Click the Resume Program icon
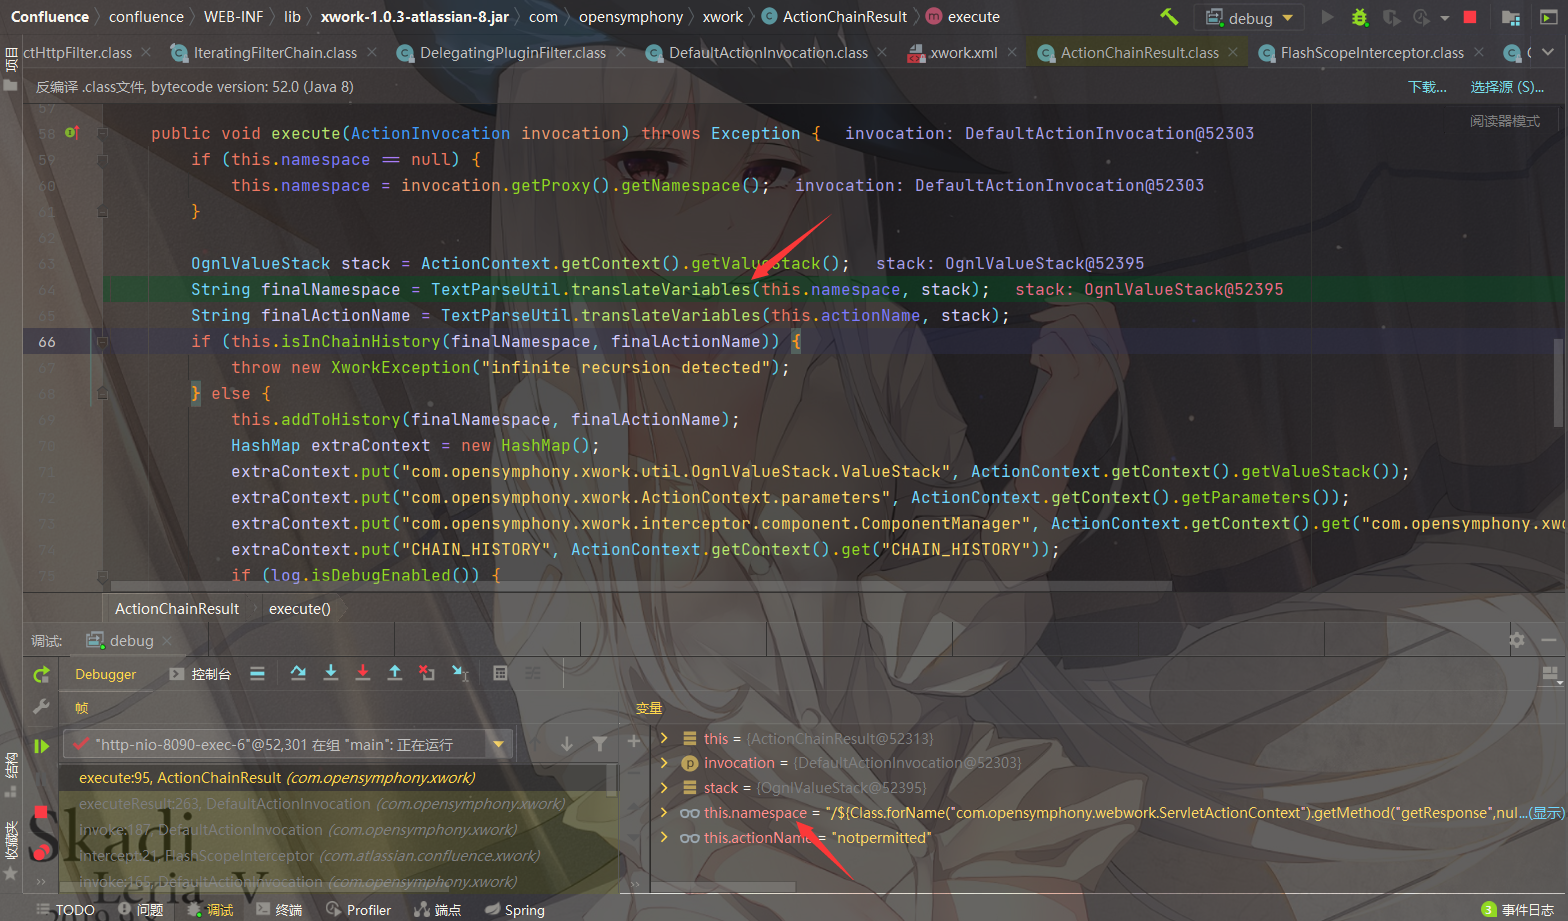This screenshot has width=1568, height=921. click(x=41, y=746)
